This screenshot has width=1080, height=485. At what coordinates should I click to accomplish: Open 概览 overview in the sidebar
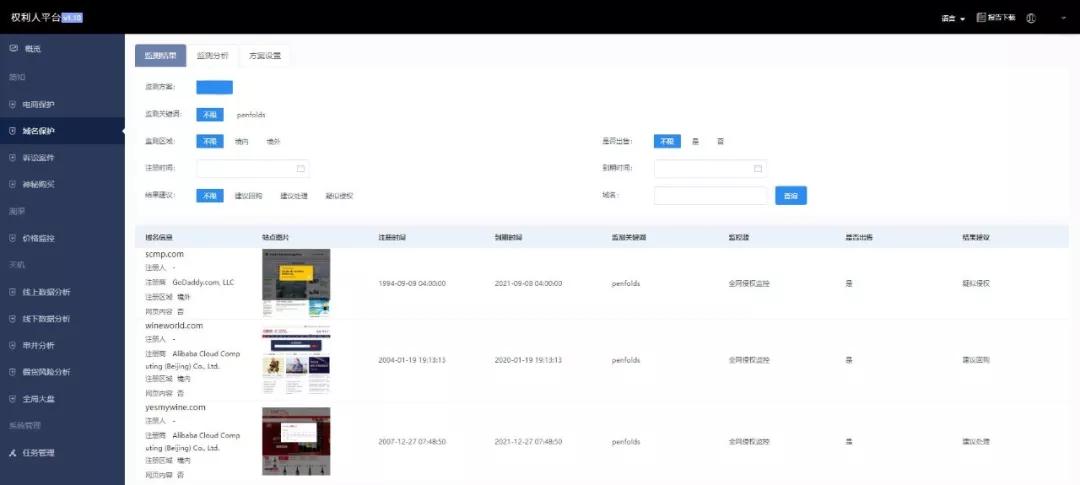32,48
